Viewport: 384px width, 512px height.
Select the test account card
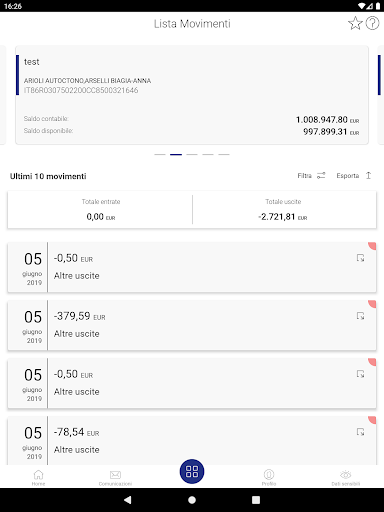pos(192,95)
